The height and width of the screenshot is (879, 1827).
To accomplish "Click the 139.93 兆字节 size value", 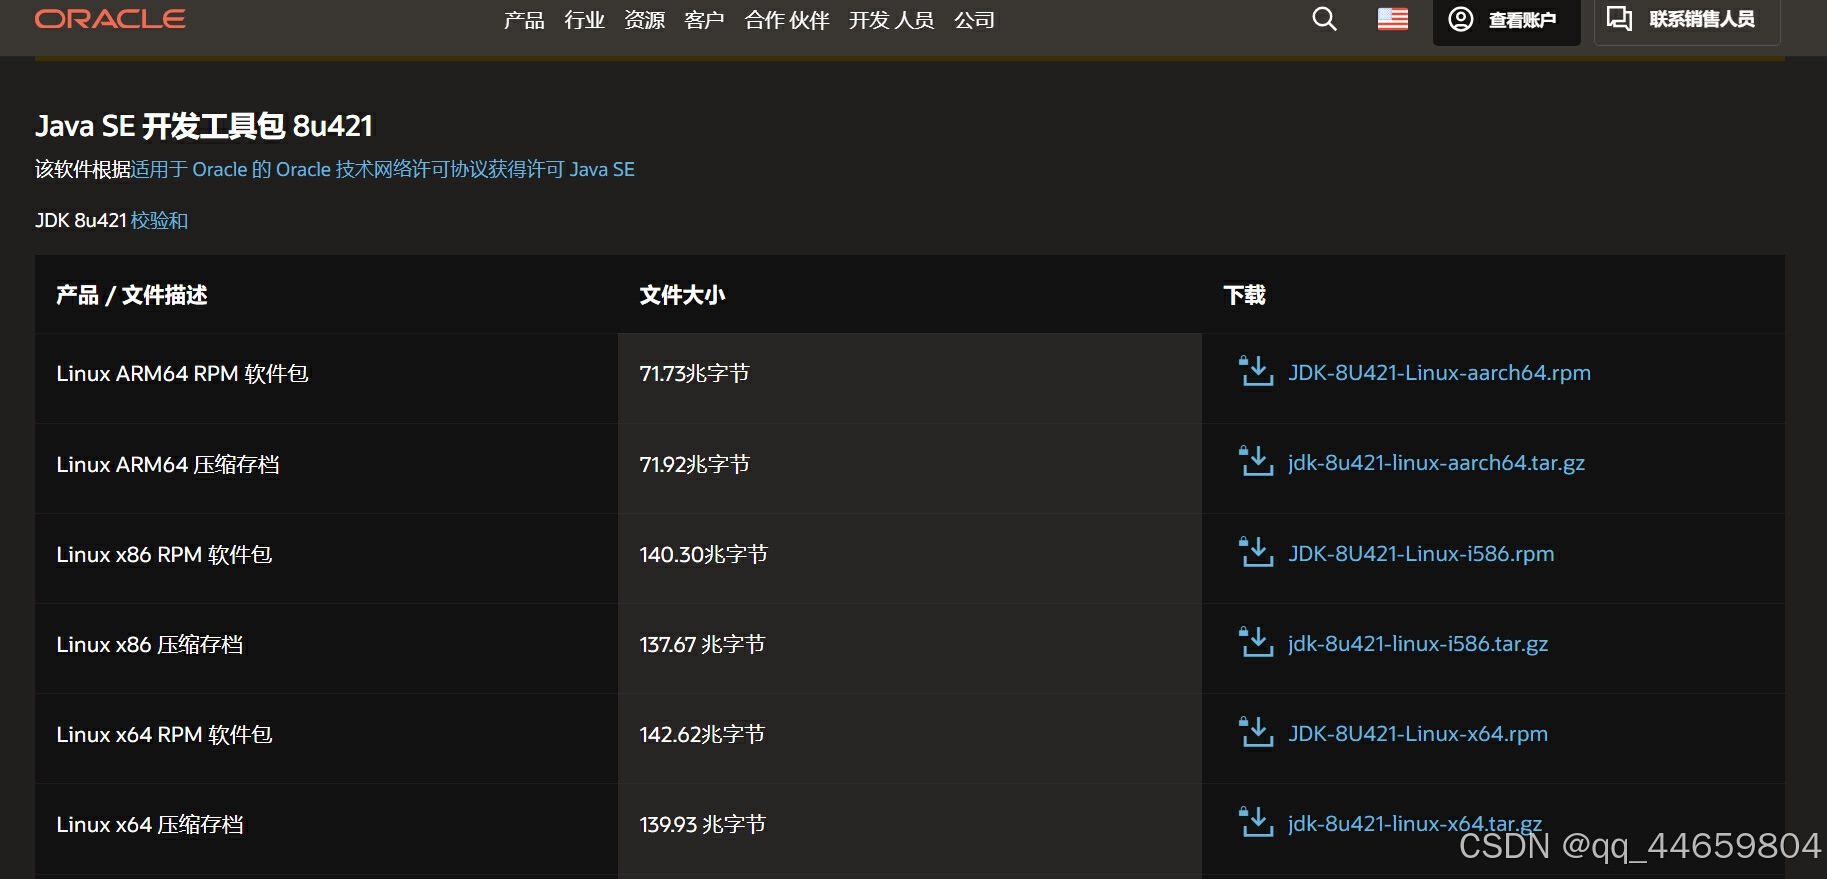I will pos(702,824).
